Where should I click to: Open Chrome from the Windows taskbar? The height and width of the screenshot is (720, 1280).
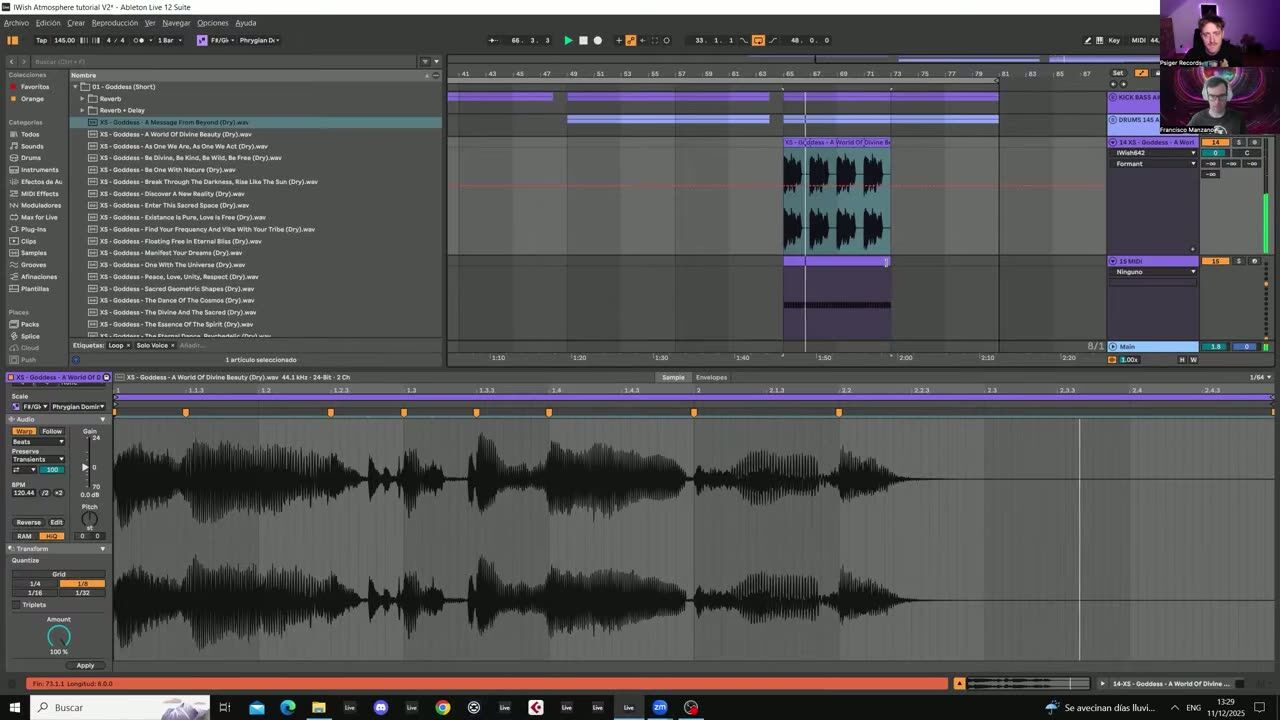click(443, 707)
